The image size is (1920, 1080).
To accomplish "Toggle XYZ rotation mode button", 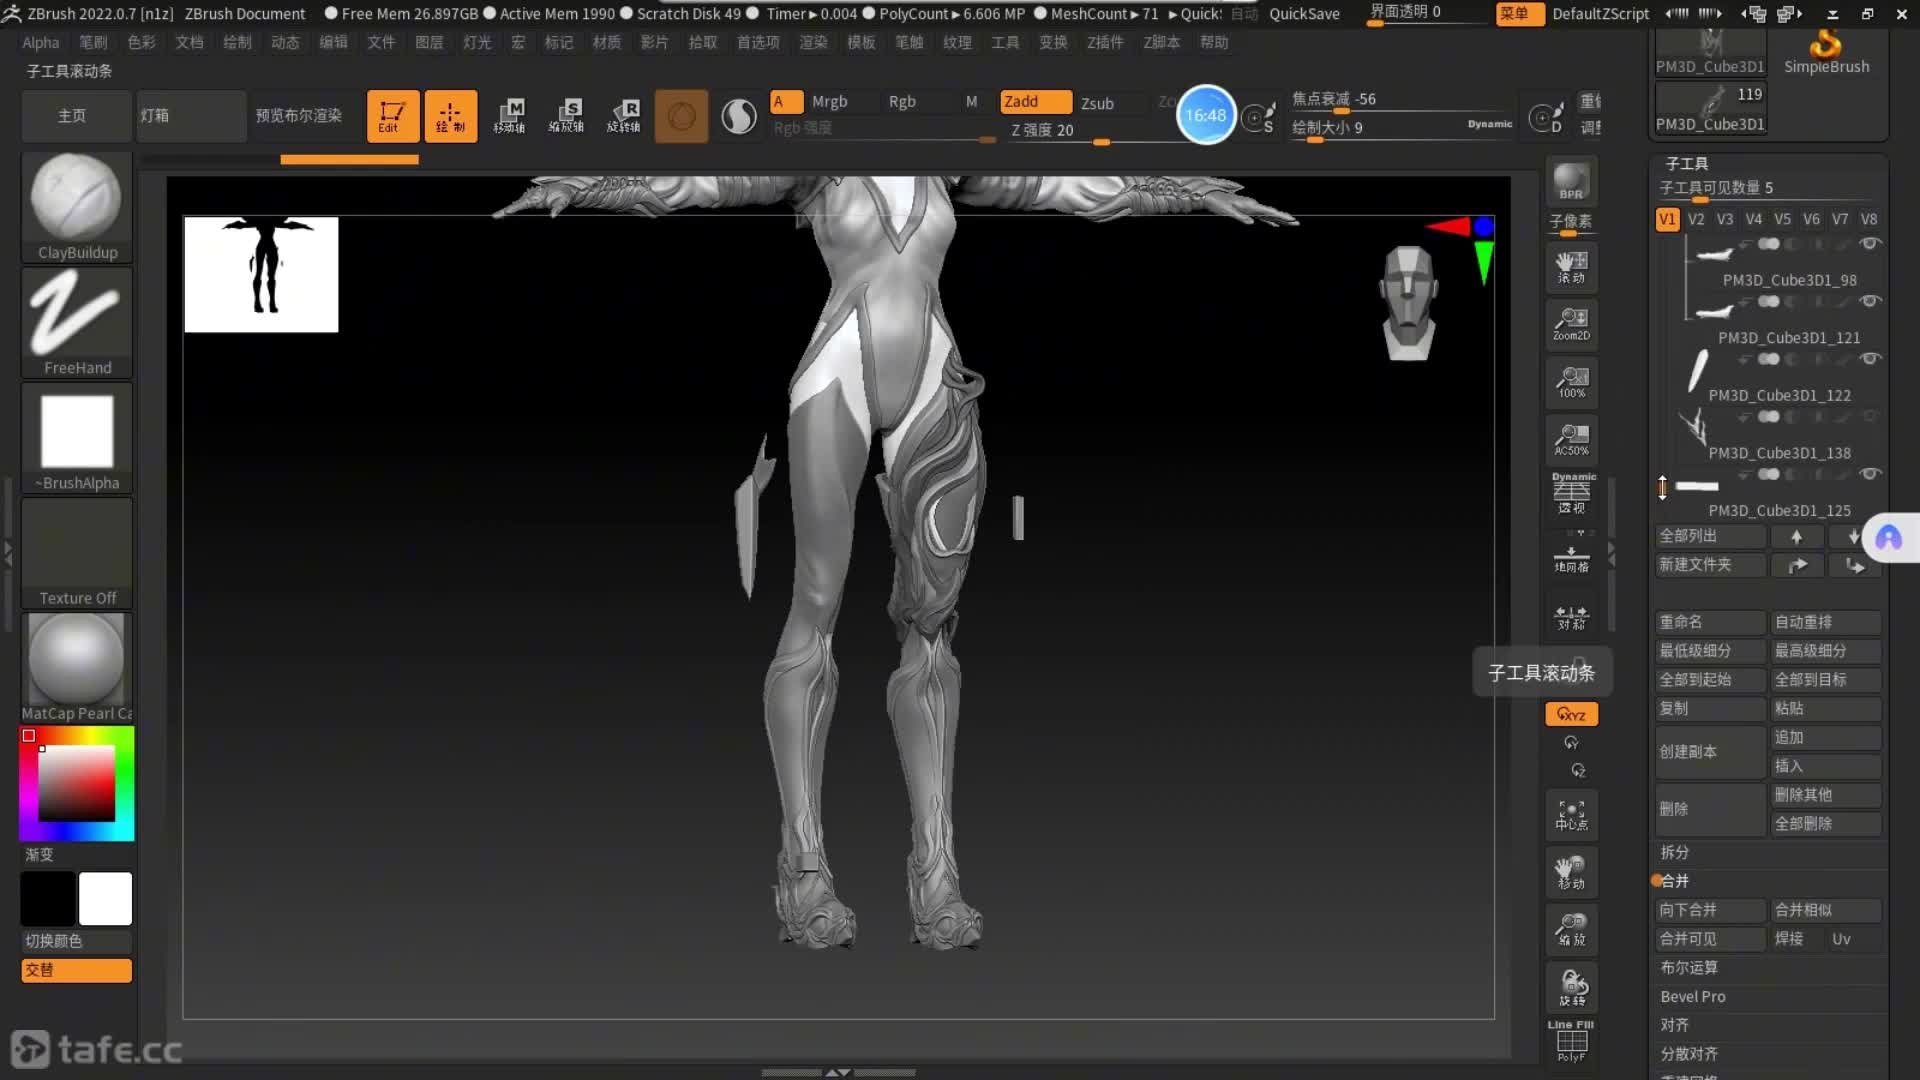I will point(1571,714).
